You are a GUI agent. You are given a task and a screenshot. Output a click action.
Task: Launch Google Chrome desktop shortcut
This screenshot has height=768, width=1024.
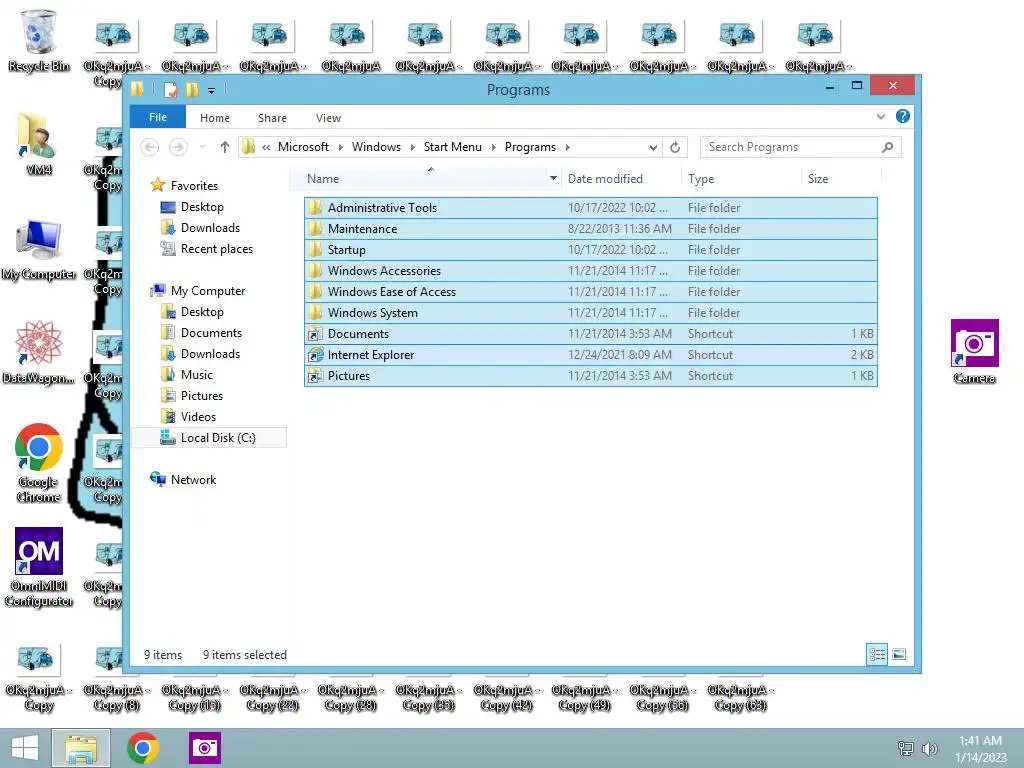[39, 462]
